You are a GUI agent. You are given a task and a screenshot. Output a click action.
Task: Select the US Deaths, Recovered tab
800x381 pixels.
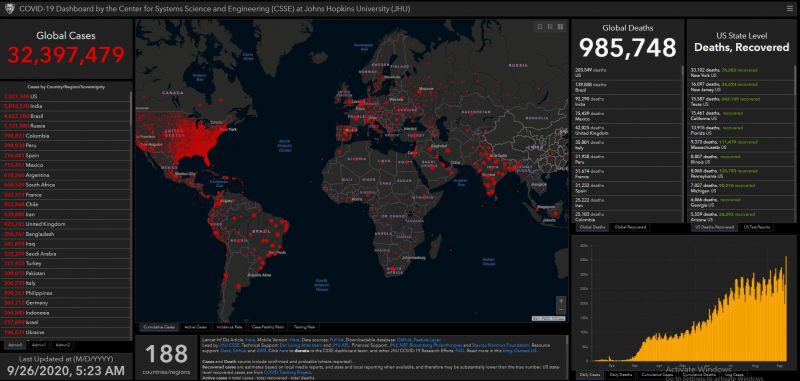point(713,227)
